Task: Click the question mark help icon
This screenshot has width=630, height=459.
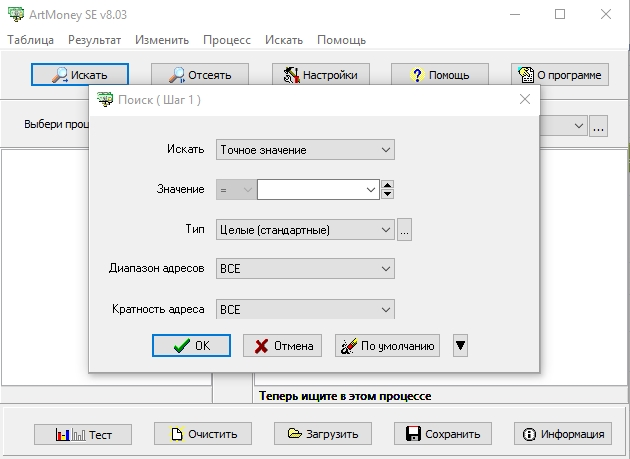Action: [x=417, y=75]
